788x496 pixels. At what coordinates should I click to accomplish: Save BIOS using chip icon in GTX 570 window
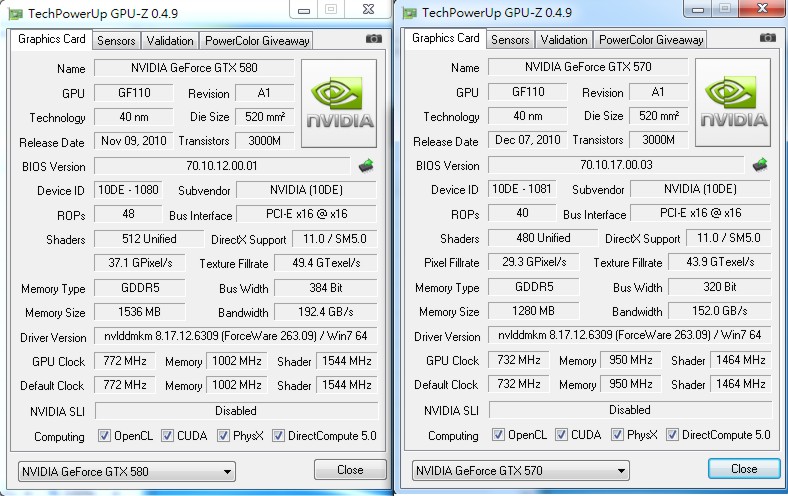760,164
